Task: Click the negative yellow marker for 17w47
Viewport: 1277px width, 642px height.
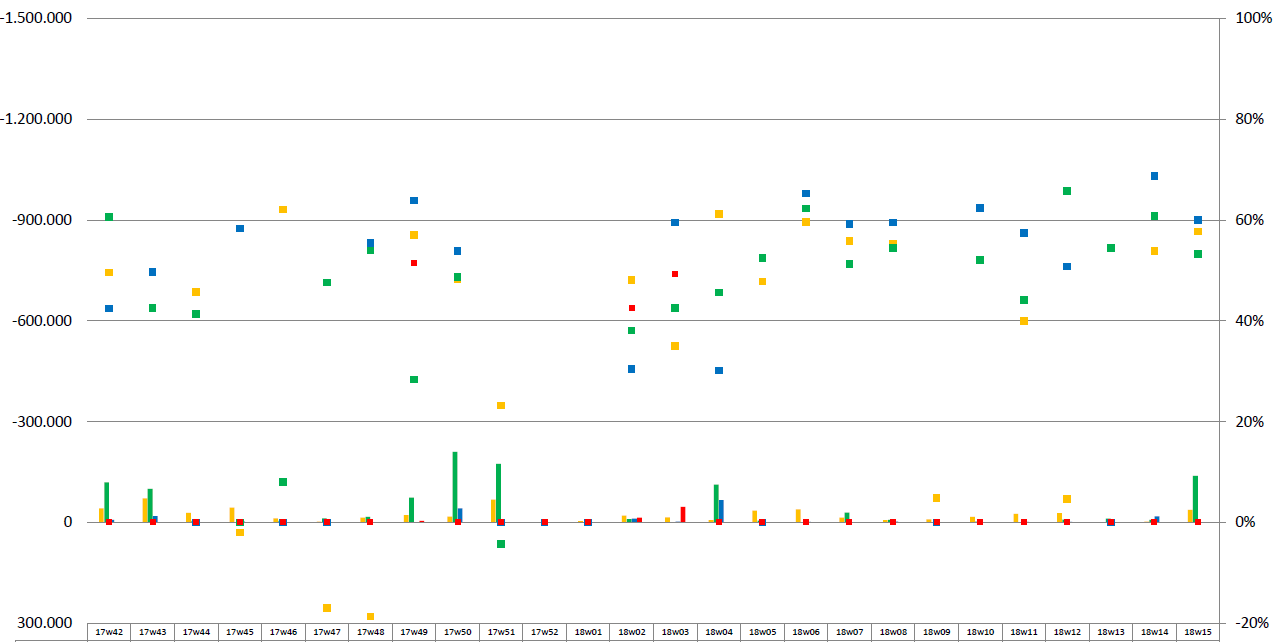Action: pos(327,607)
